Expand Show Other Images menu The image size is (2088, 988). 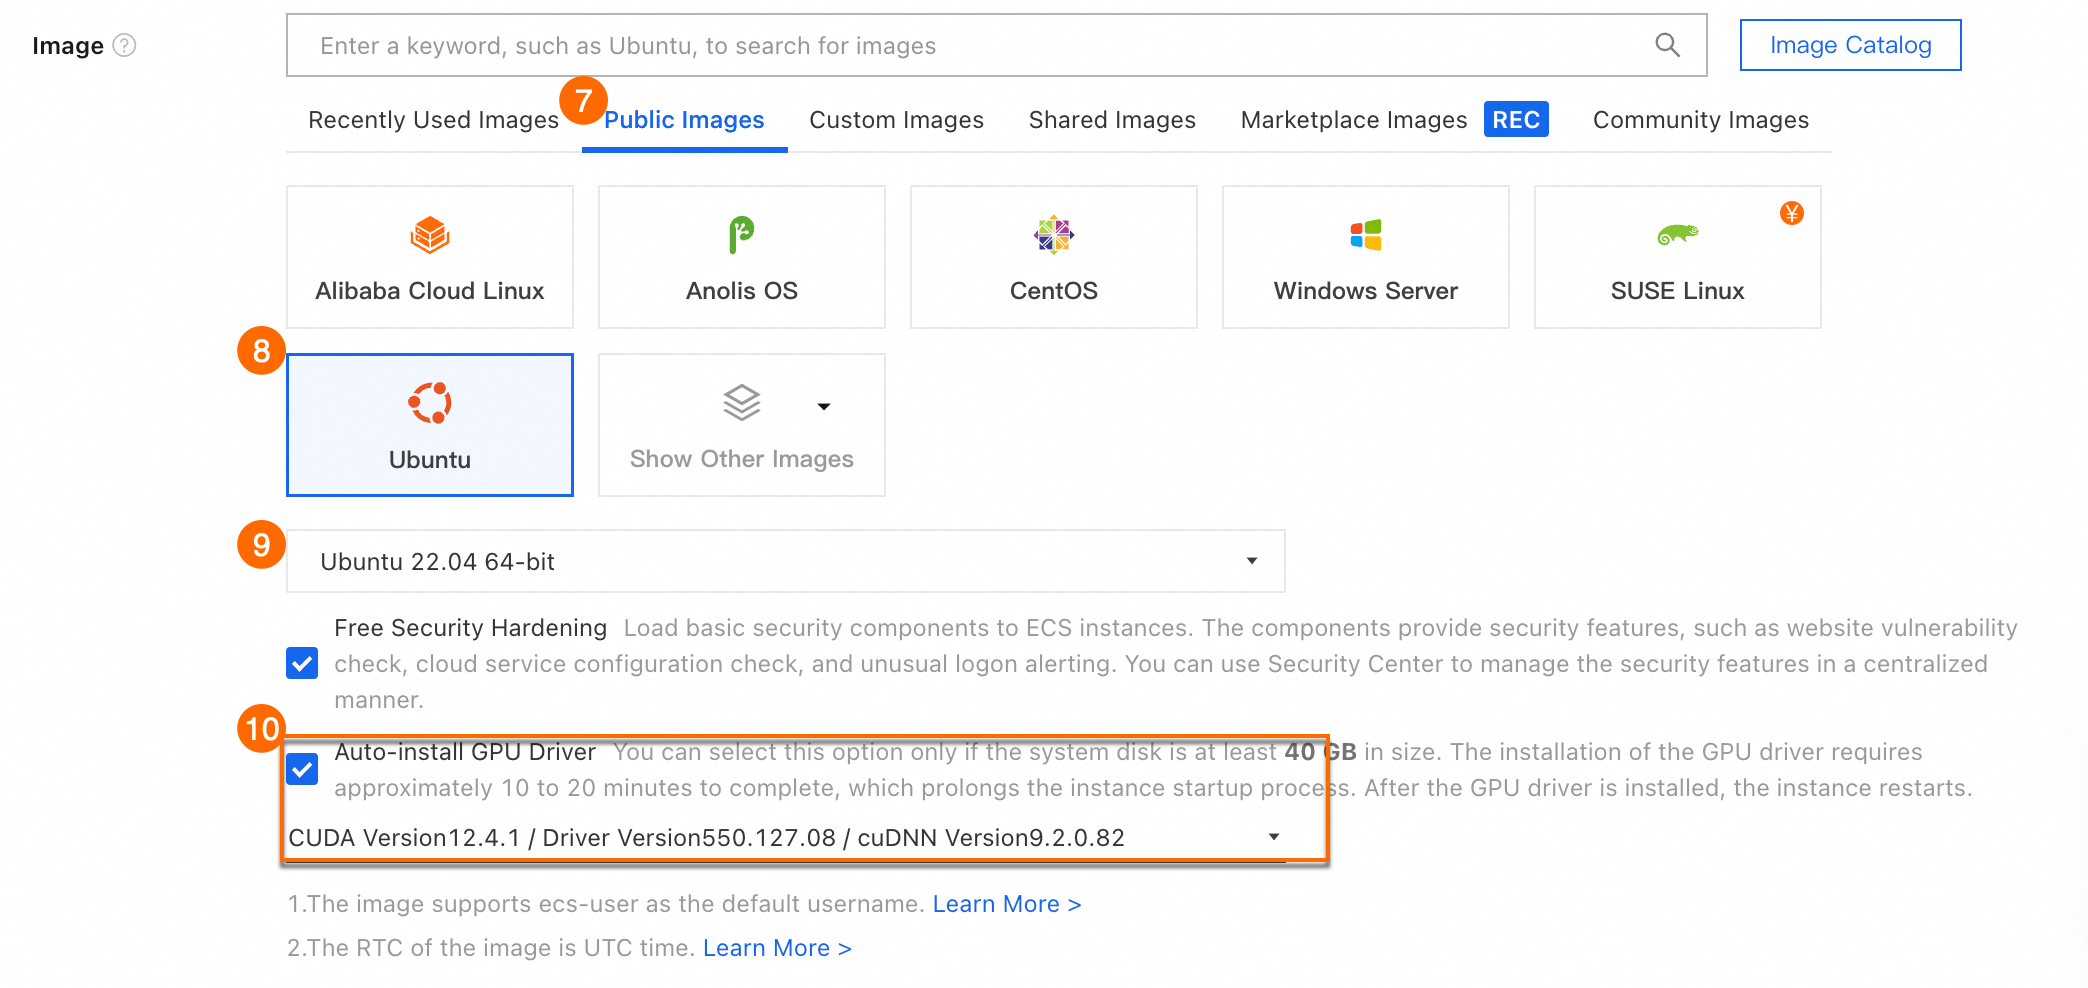[741, 425]
